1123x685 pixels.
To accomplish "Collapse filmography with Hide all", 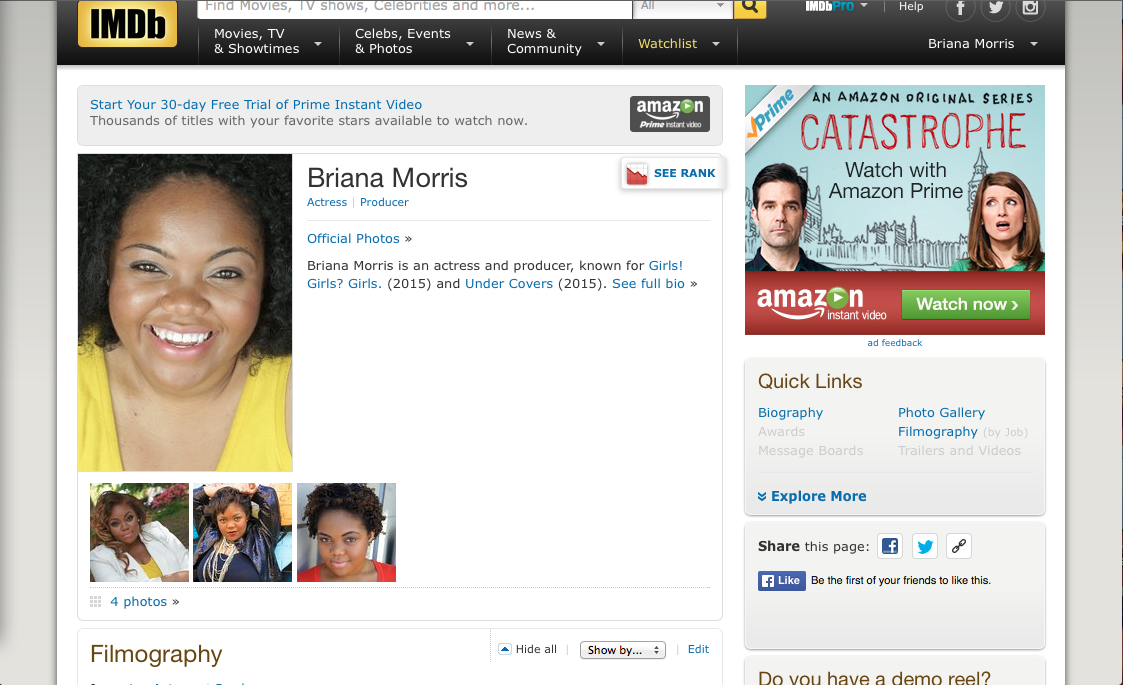I will point(528,649).
